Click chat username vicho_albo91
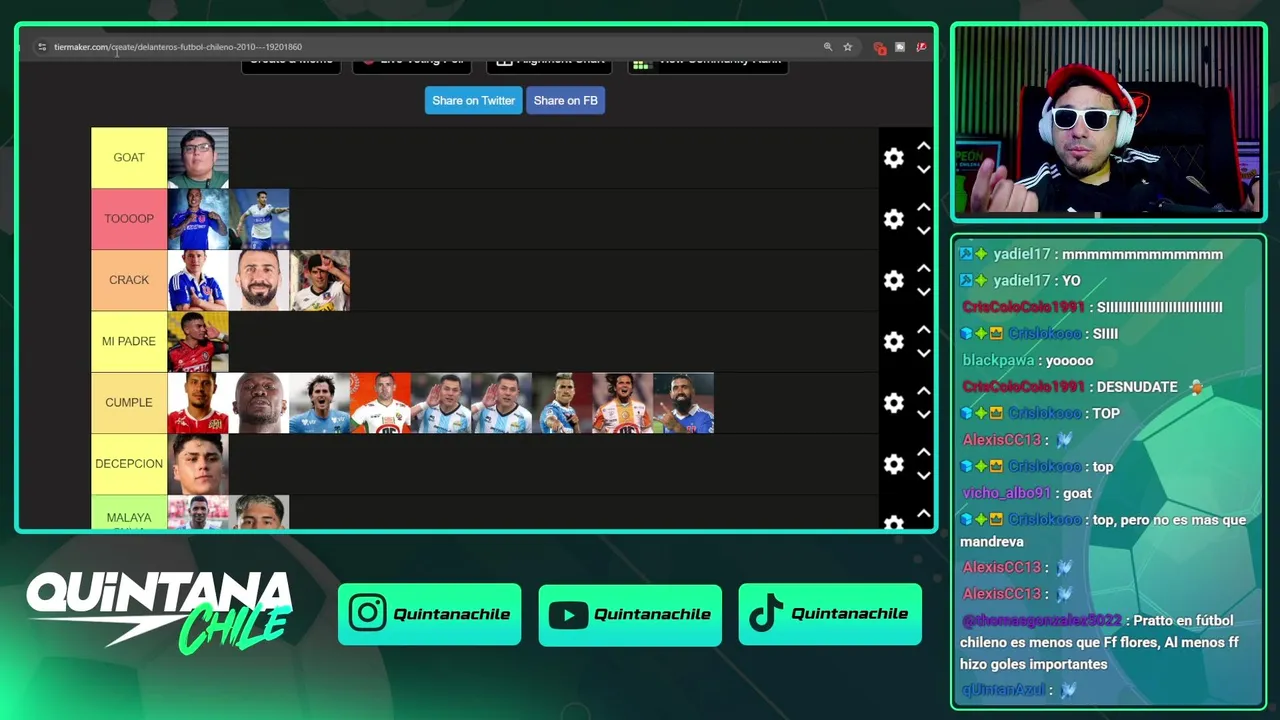Image resolution: width=1280 pixels, height=720 pixels. click(x=1006, y=493)
